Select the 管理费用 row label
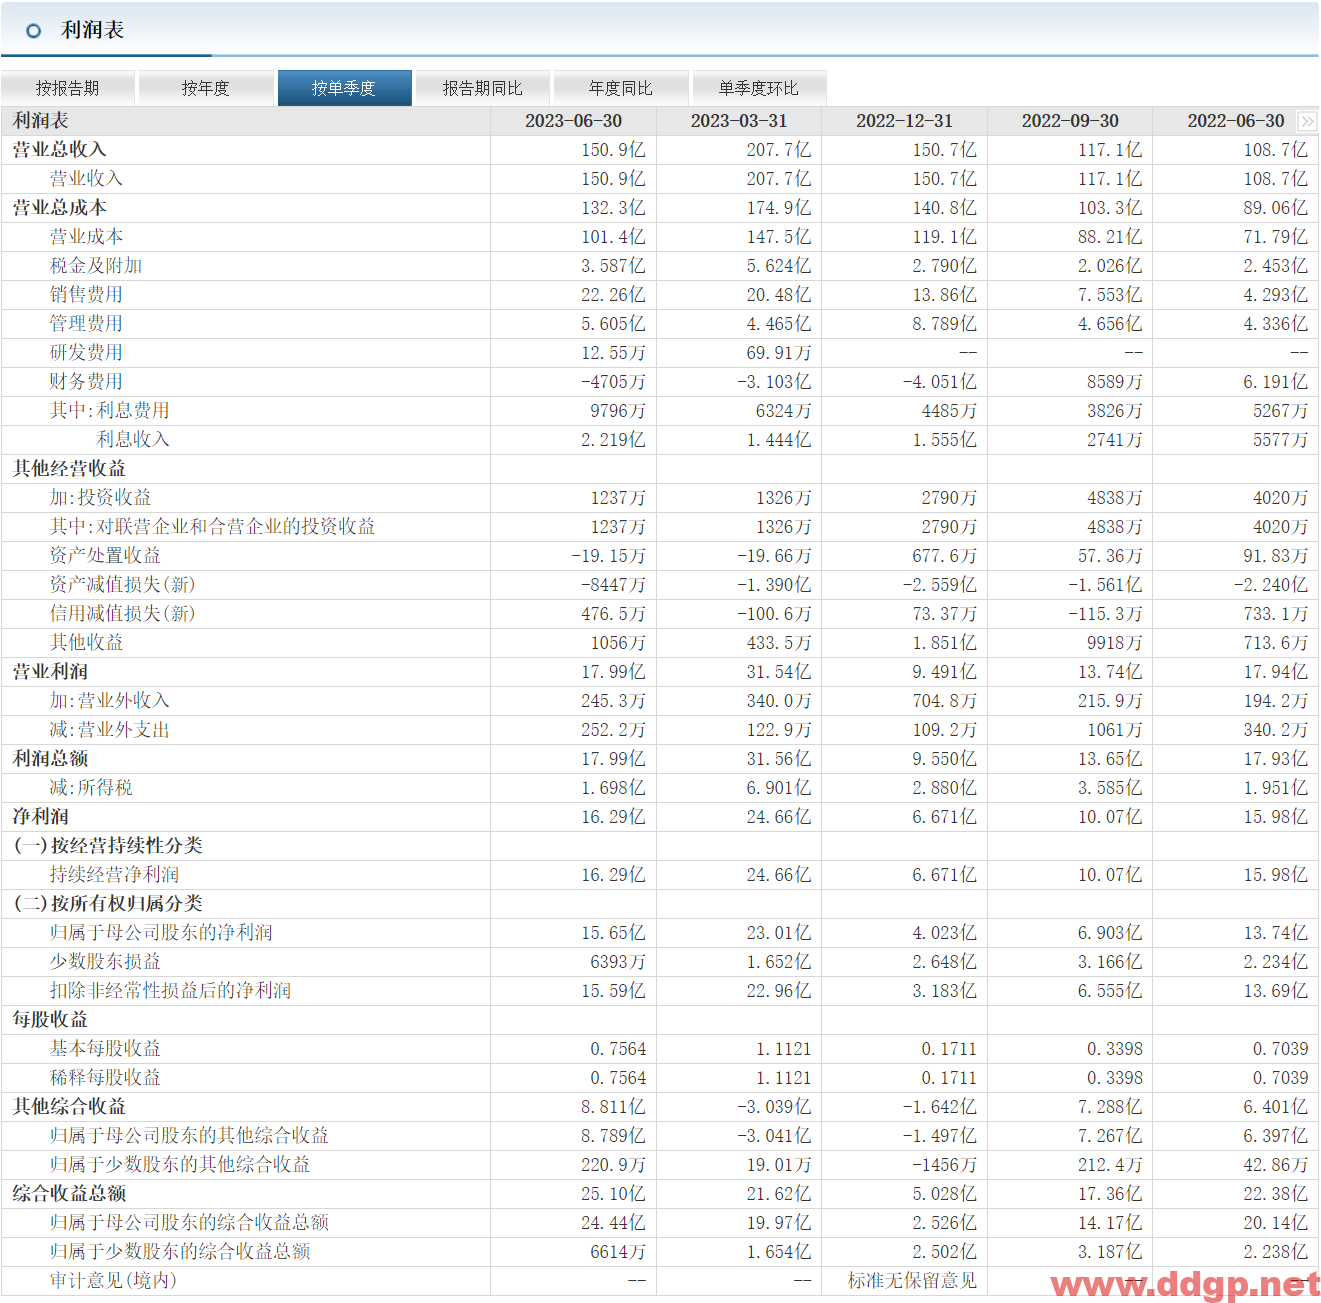 86,324
